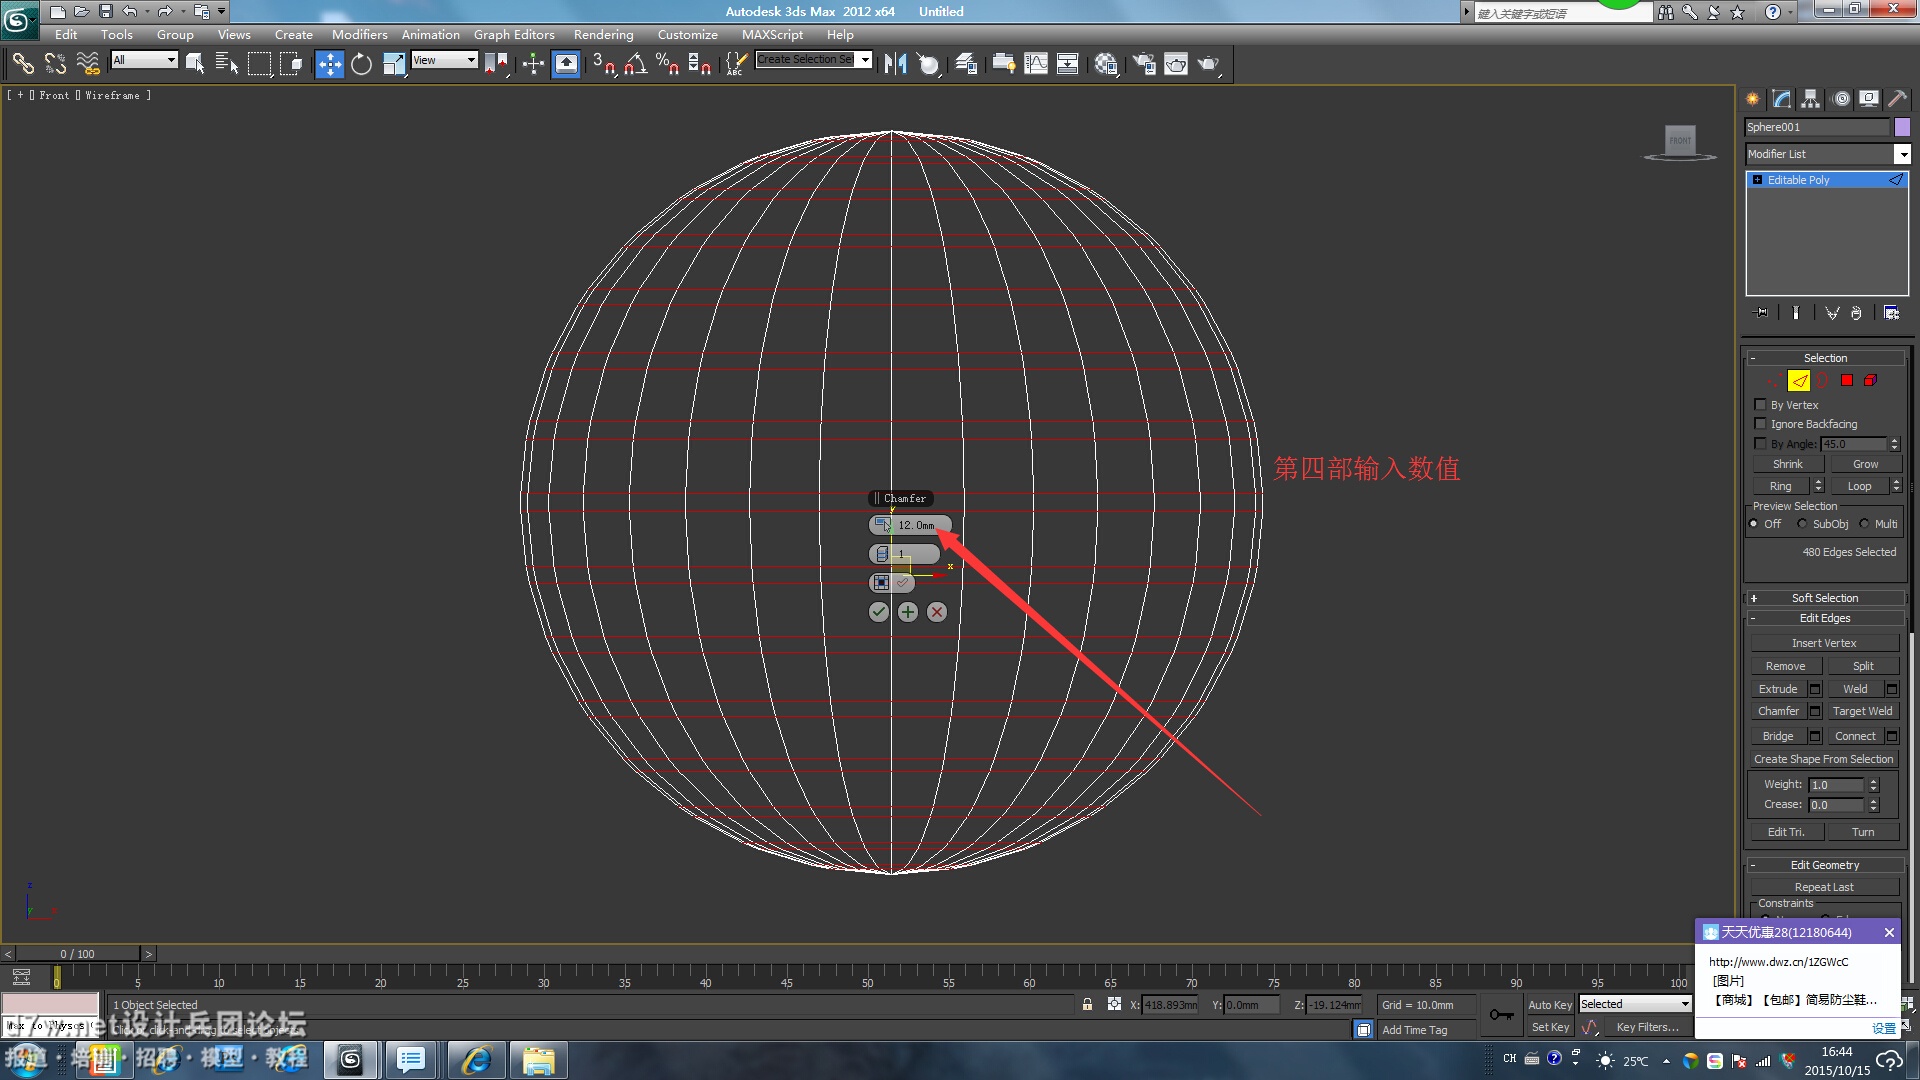Cancel the Chamfer caddy with X
This screenshot has height=1080, width=1920.
click(x=937, y=612)
